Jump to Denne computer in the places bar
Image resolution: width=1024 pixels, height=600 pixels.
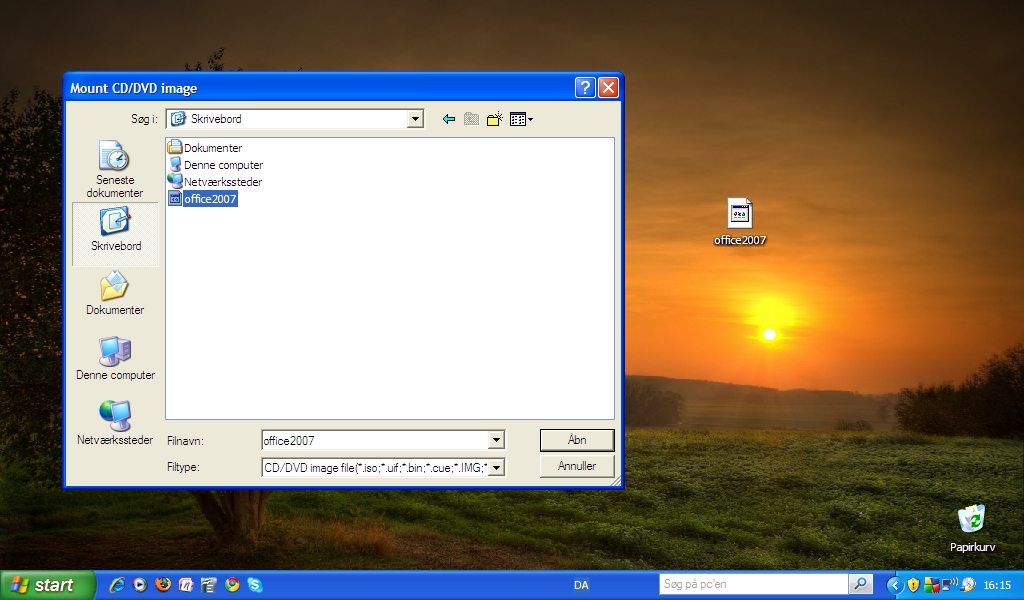point(115,359)
